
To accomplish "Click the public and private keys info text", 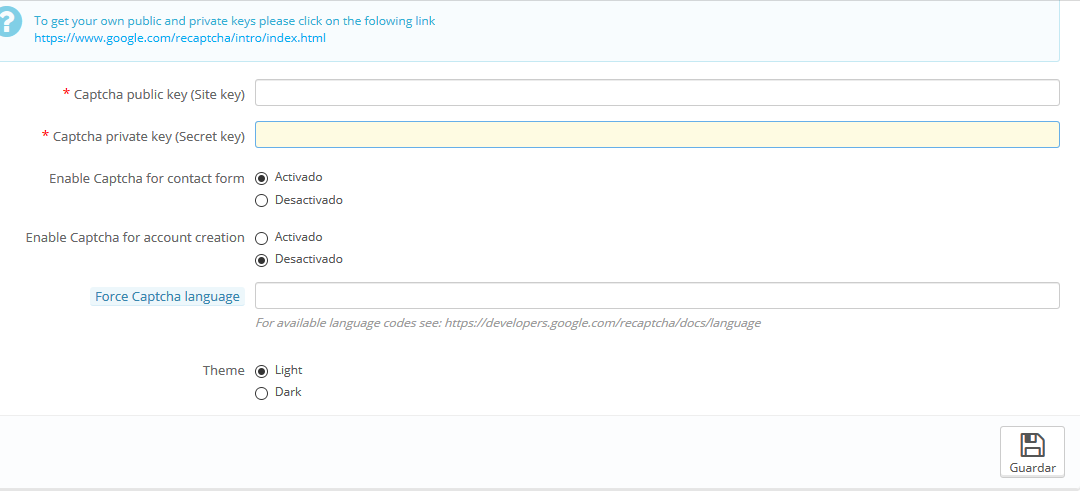I will (235, 21).
